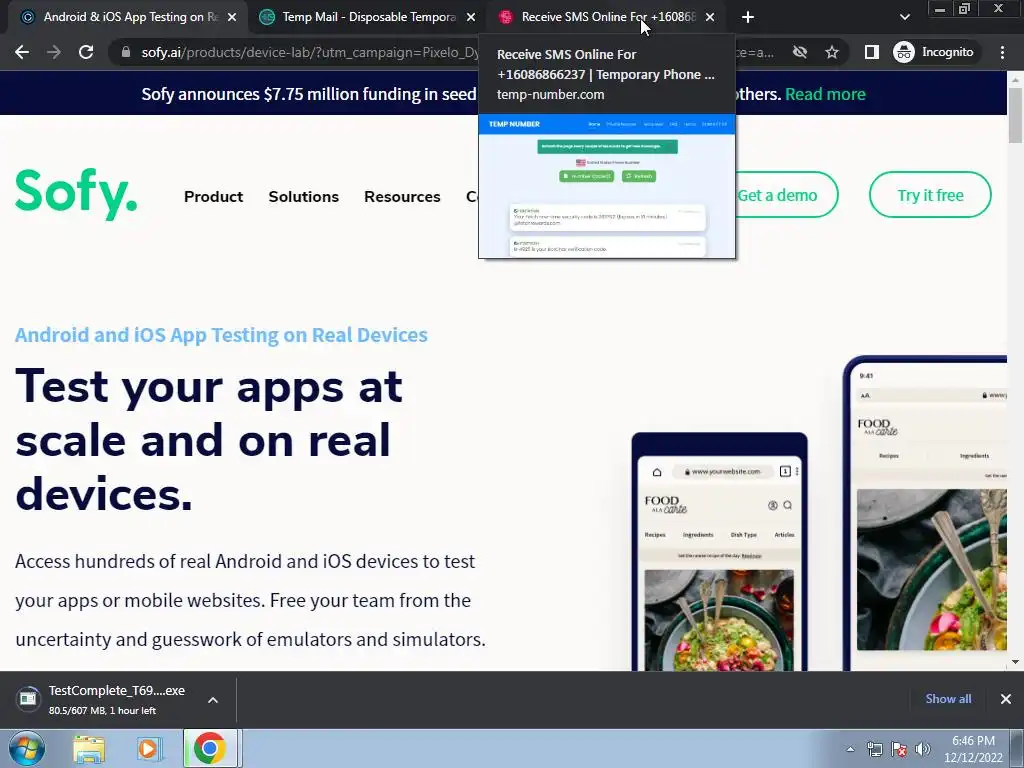The height and width of the screenshot is (768, 1024).
Task: Open the Product navigation menu
Action: click(x=213, y=197)
